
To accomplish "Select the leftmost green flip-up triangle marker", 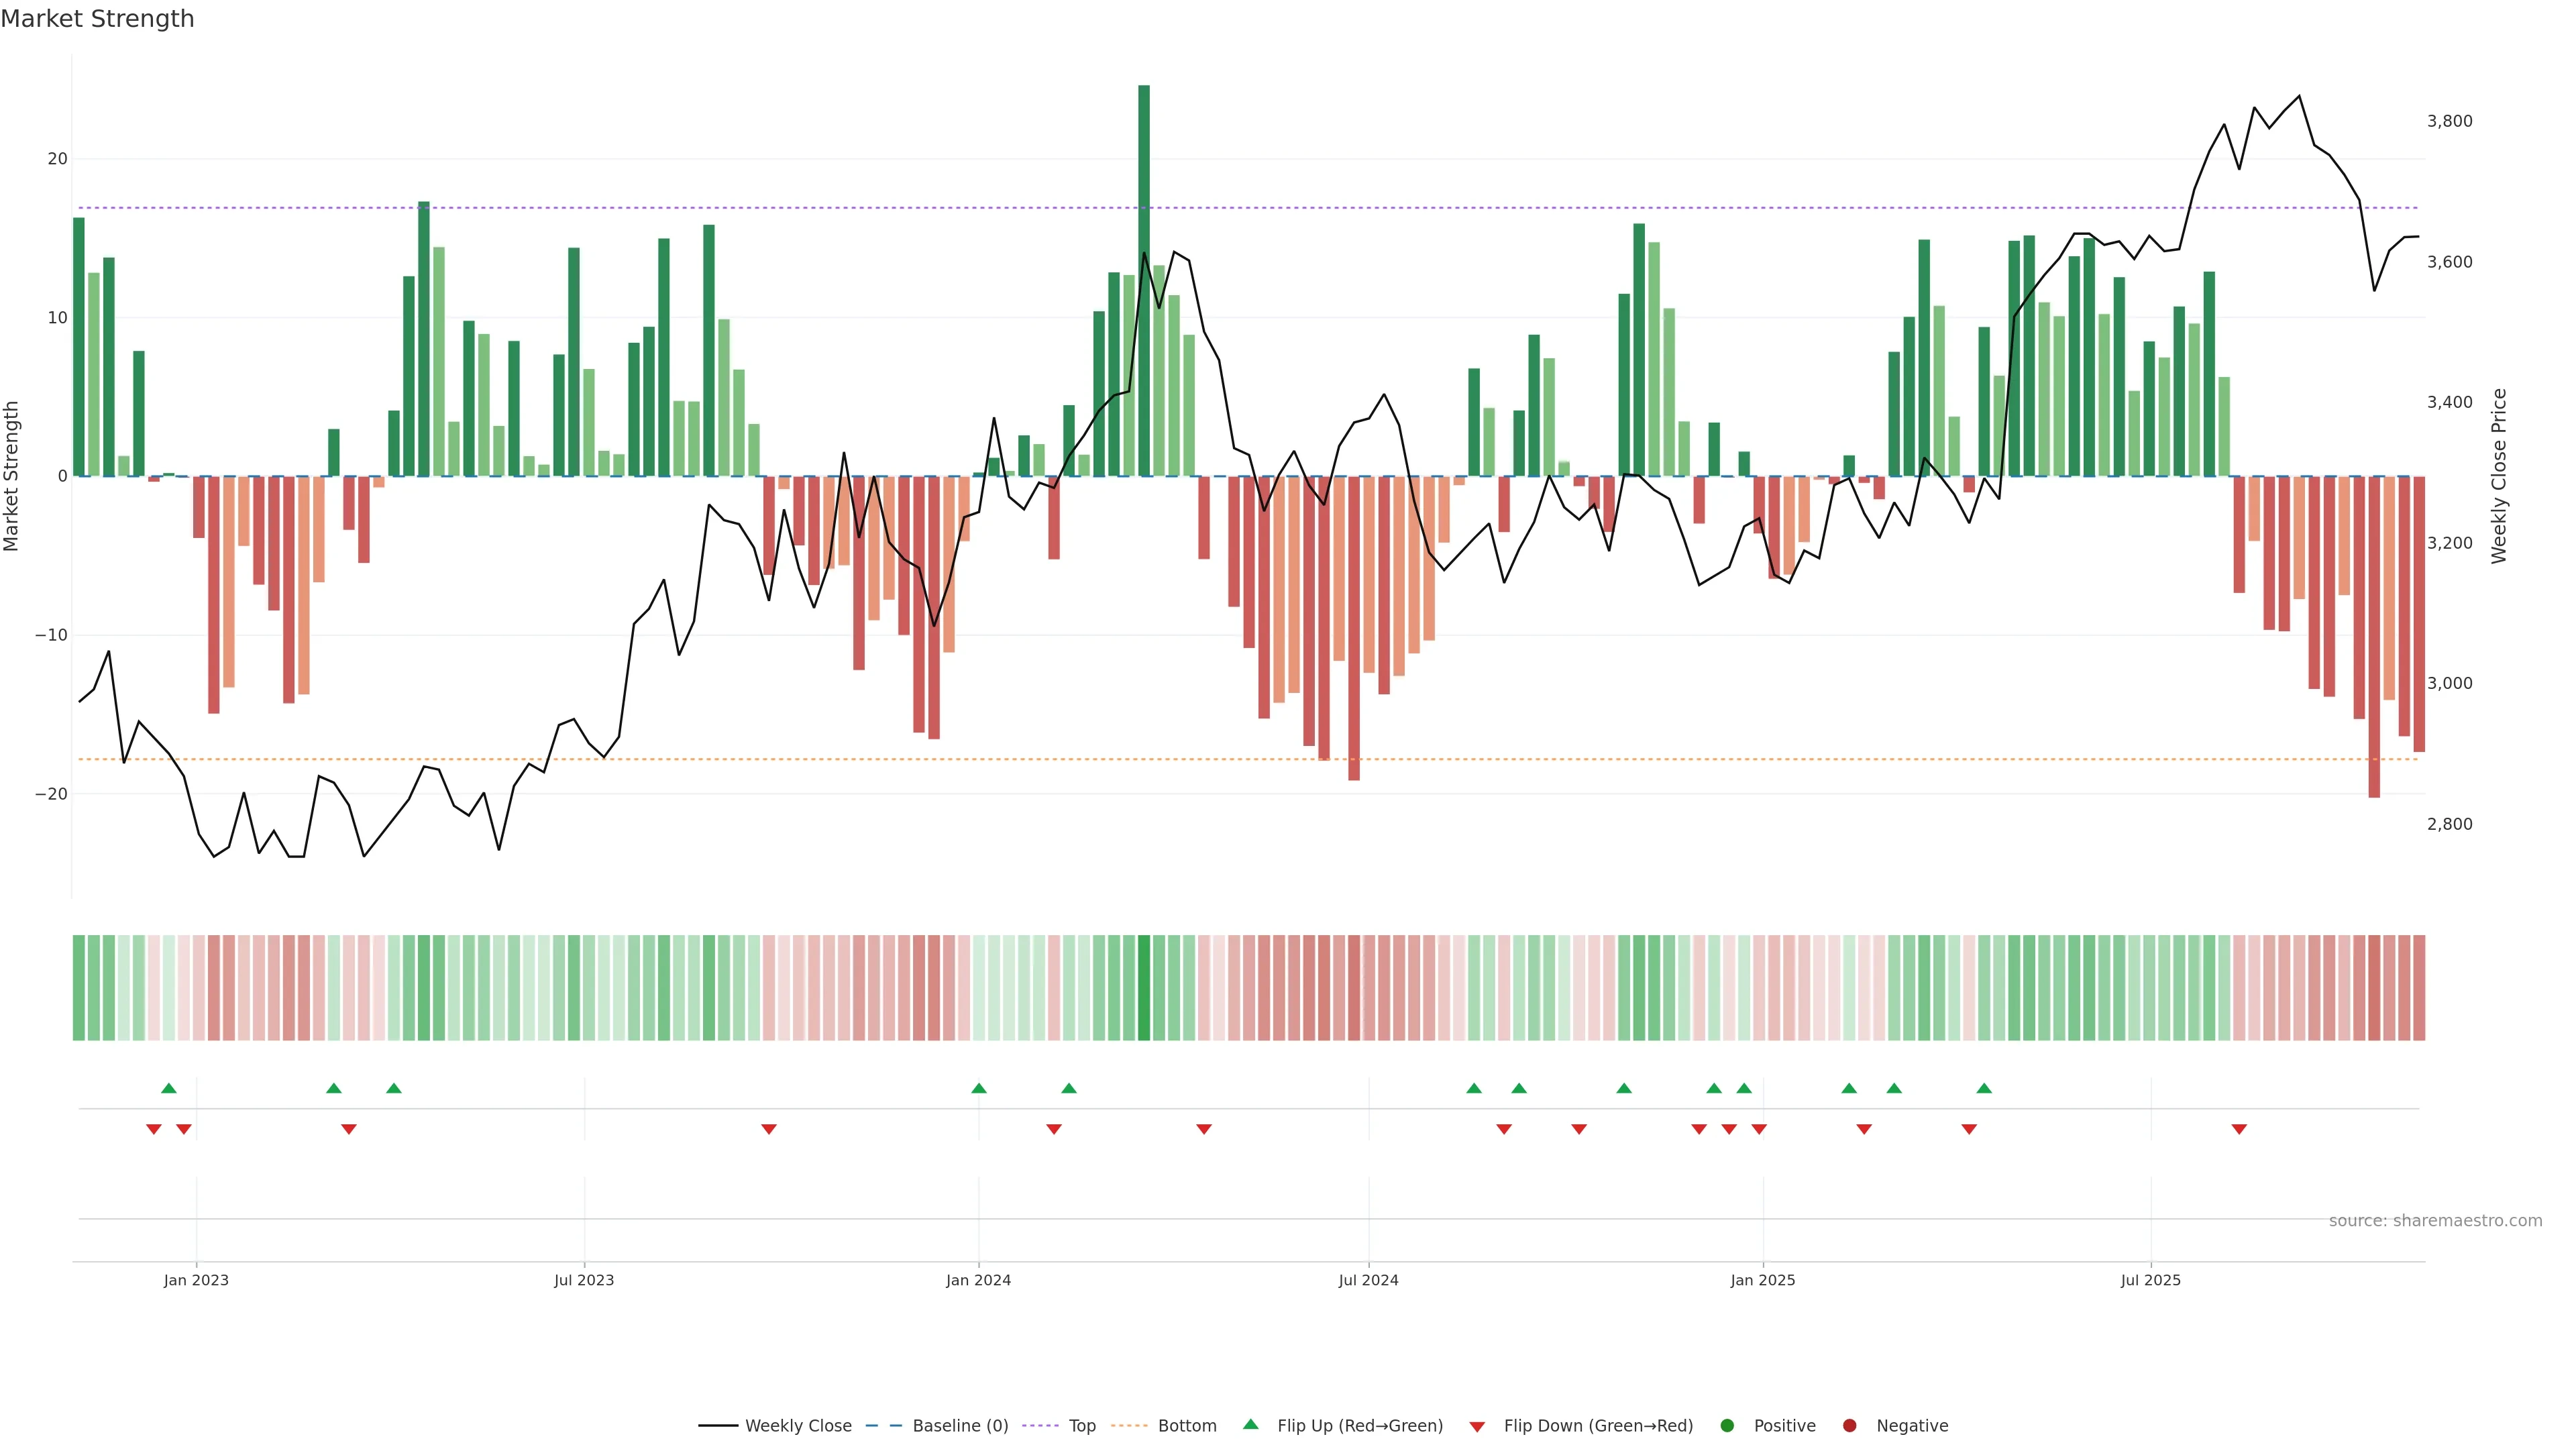I will point(169,1088).
